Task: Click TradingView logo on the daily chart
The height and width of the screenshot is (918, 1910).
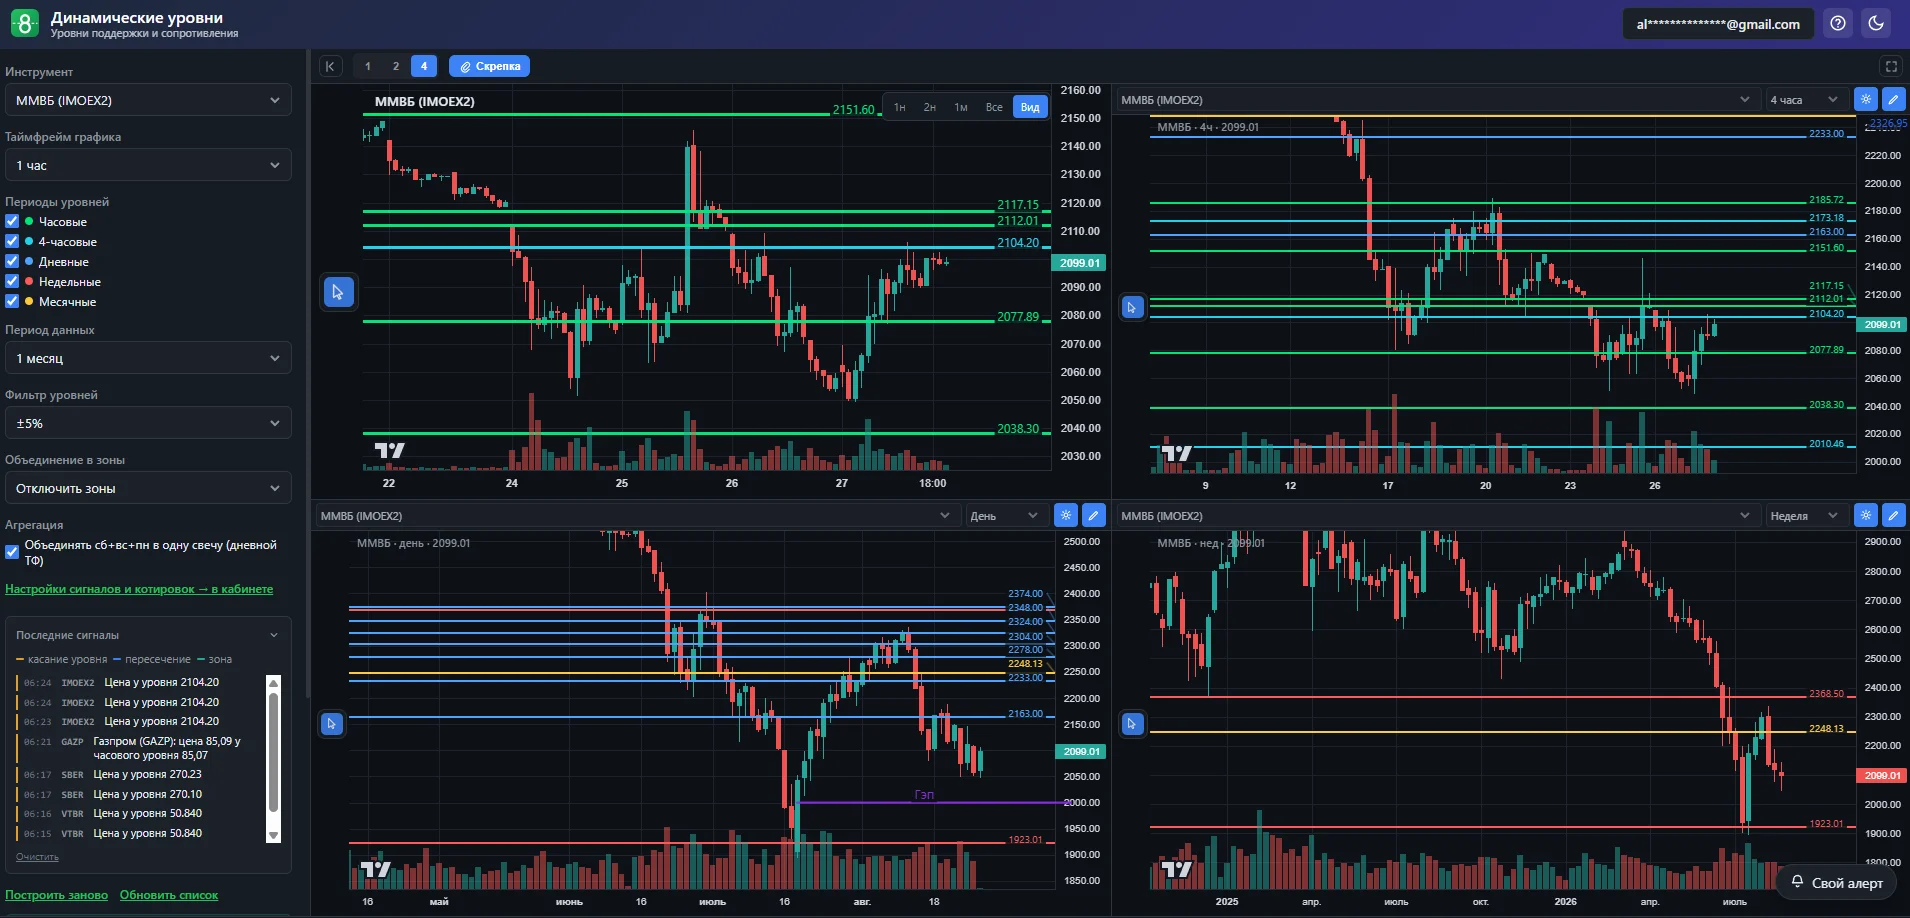Action: [375, 869]
